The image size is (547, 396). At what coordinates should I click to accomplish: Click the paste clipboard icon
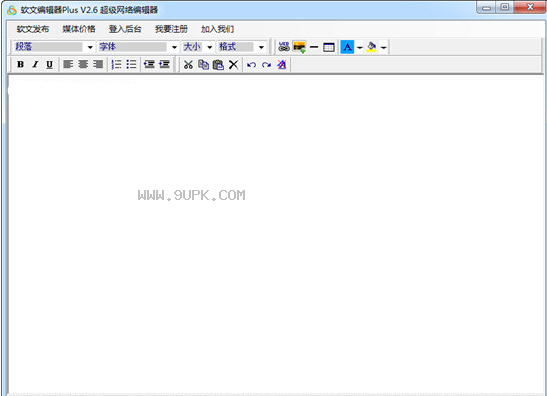pos(218,64)
